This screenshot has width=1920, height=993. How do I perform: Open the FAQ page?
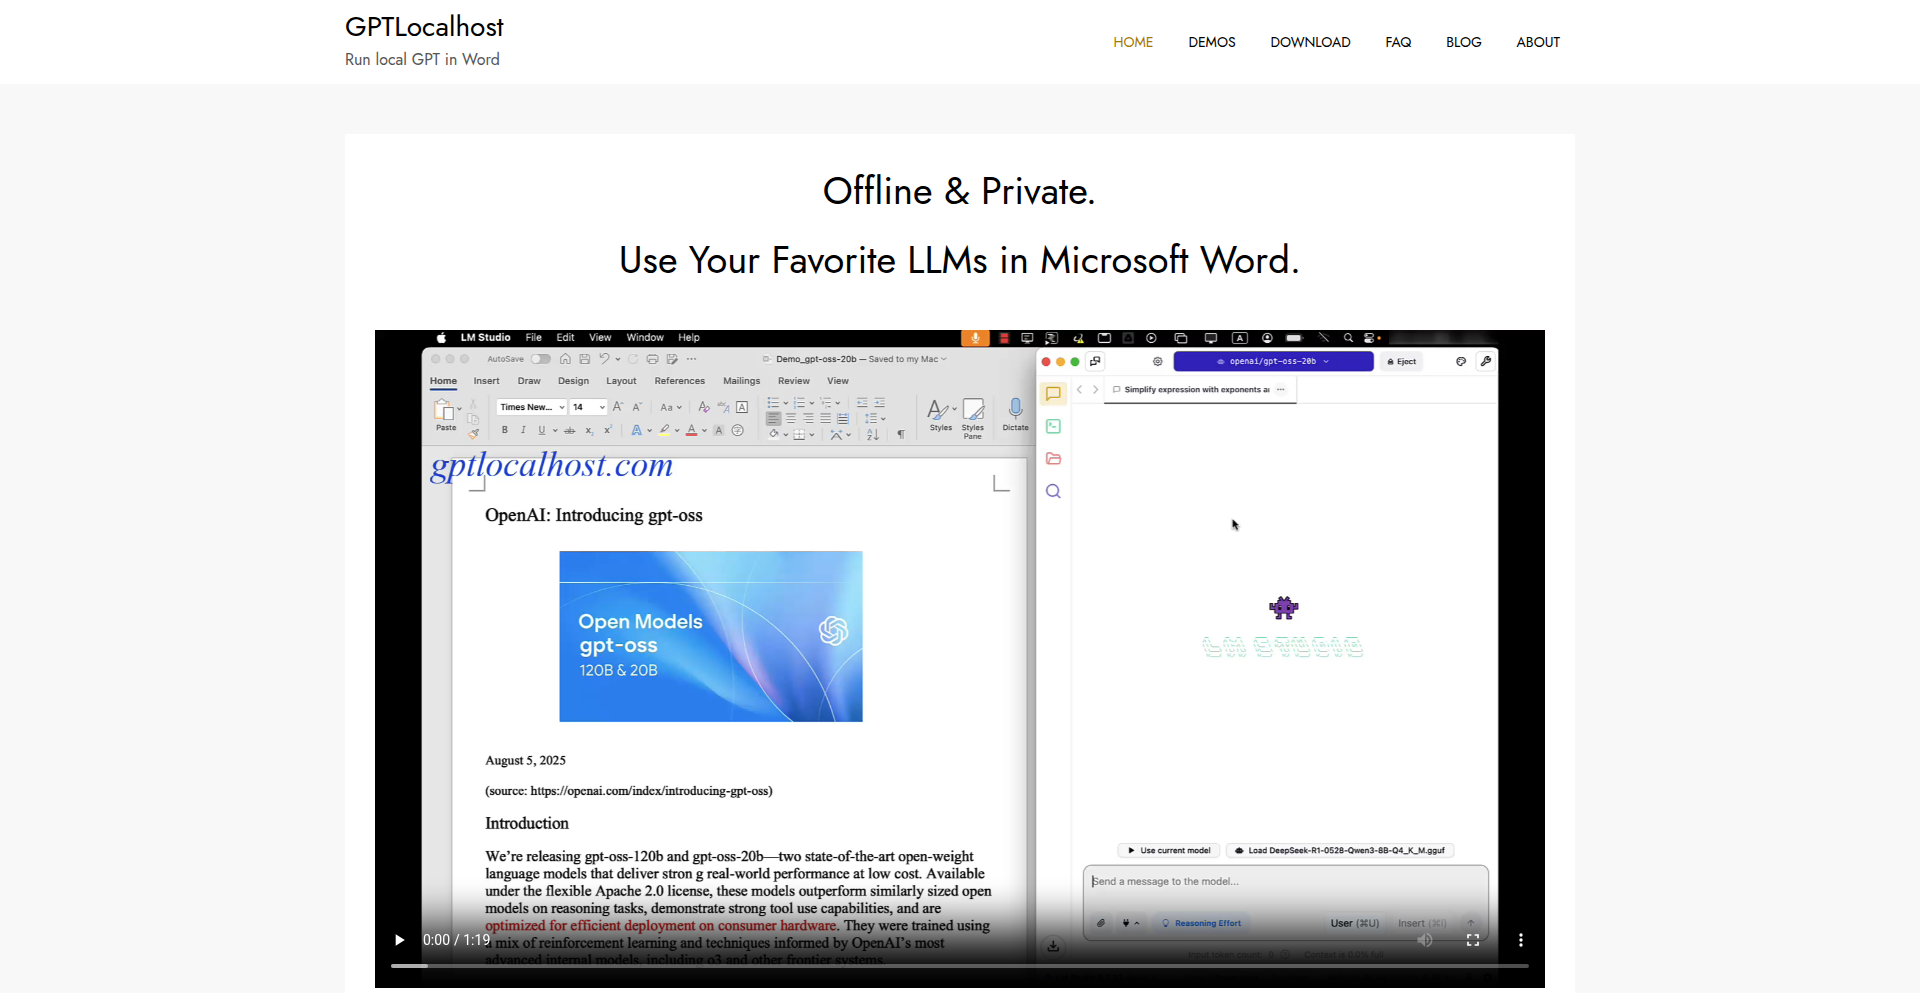tap(1398, 42)
